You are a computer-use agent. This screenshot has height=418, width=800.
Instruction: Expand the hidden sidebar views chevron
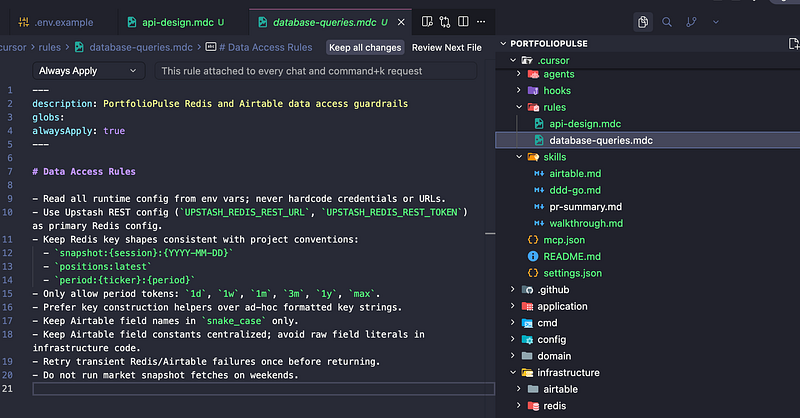(716, 22)
